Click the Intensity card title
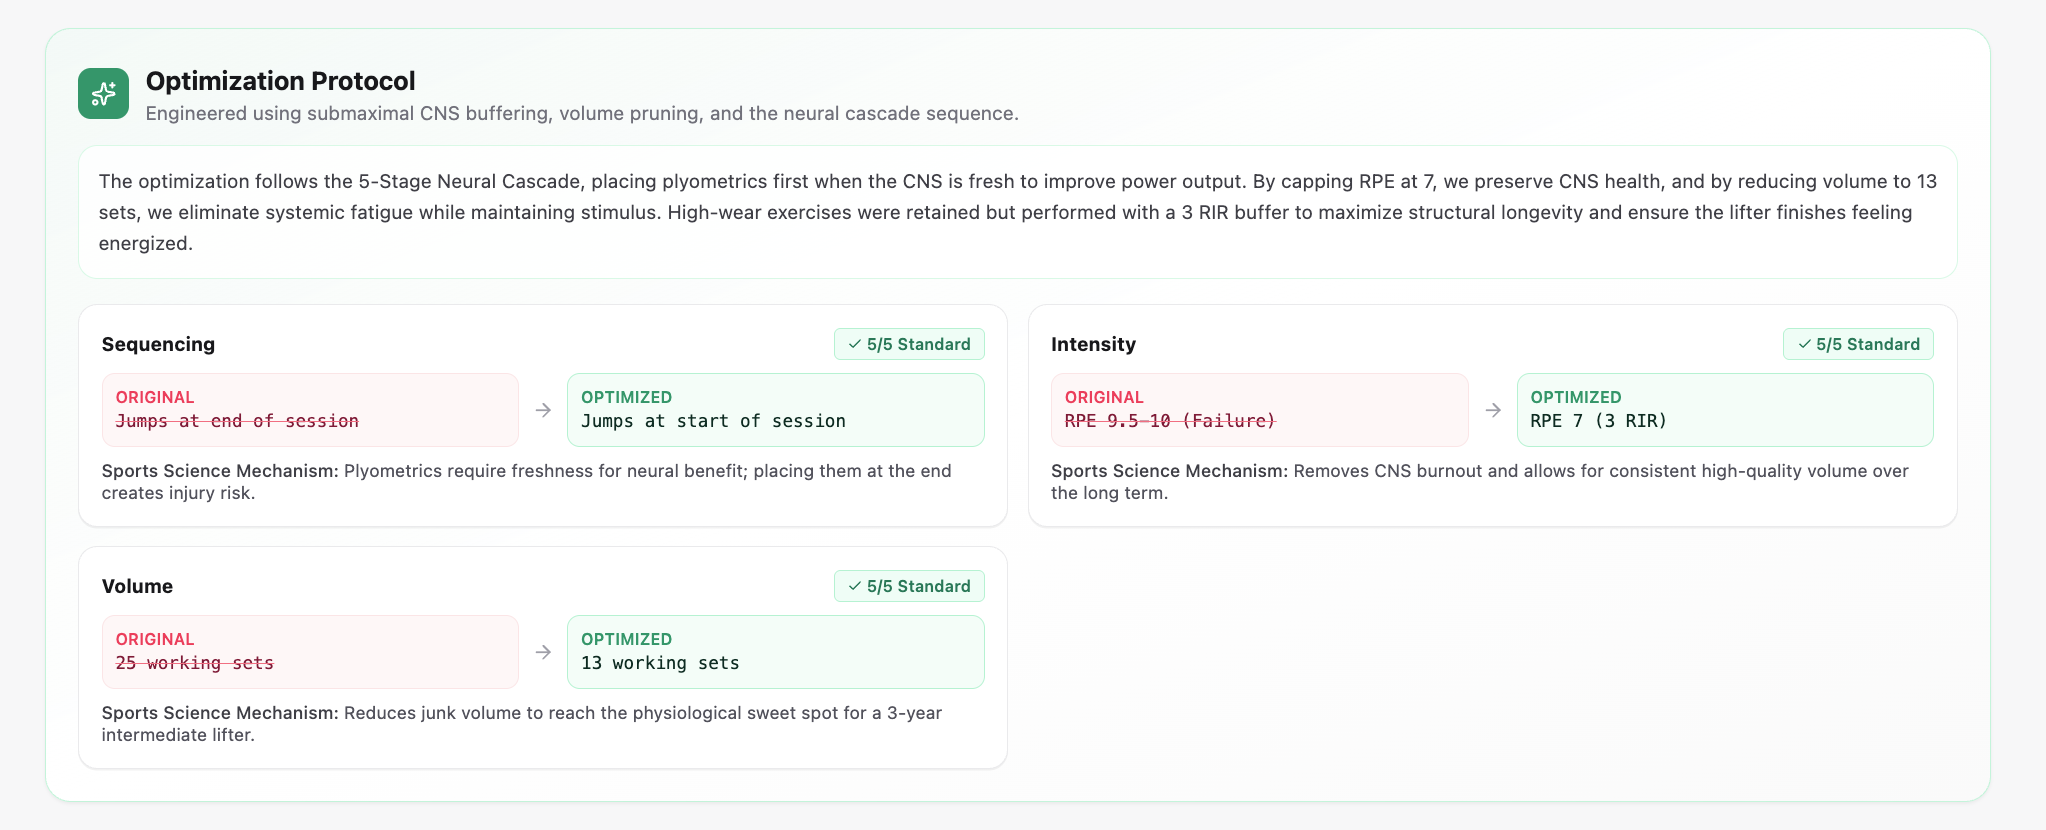2046x830 pixels. 1093,344
